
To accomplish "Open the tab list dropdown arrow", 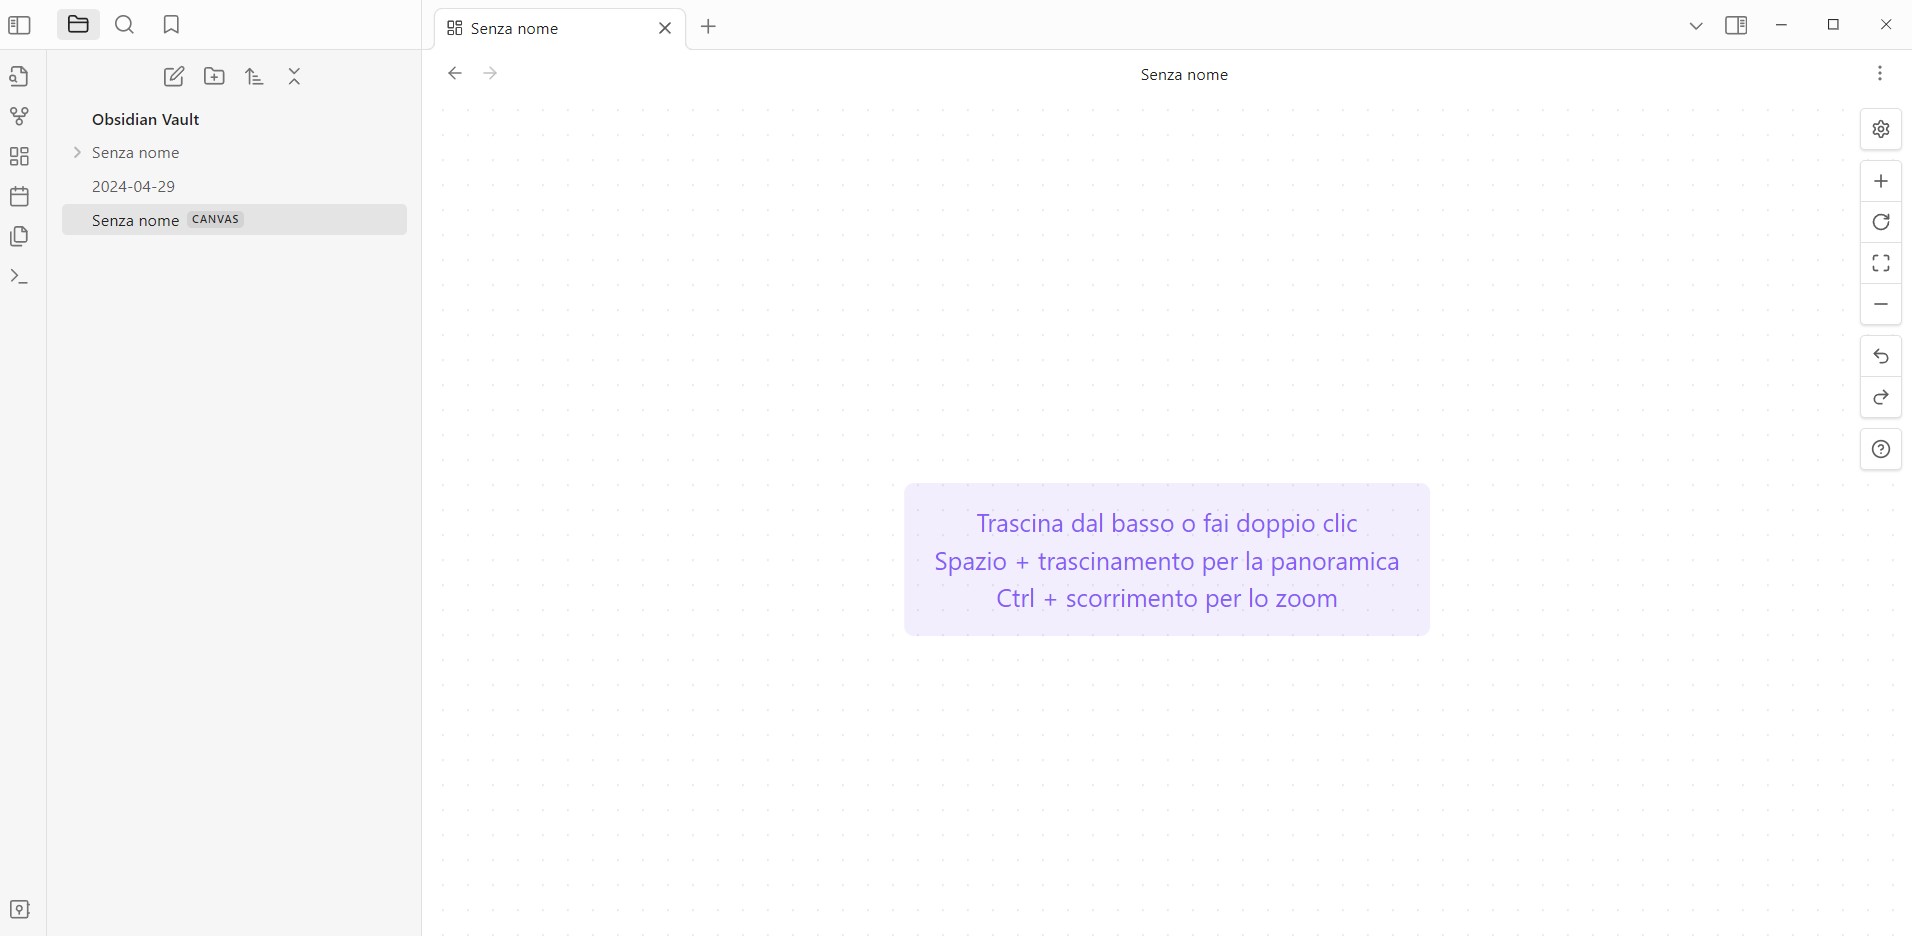I will pos(1696,26).
